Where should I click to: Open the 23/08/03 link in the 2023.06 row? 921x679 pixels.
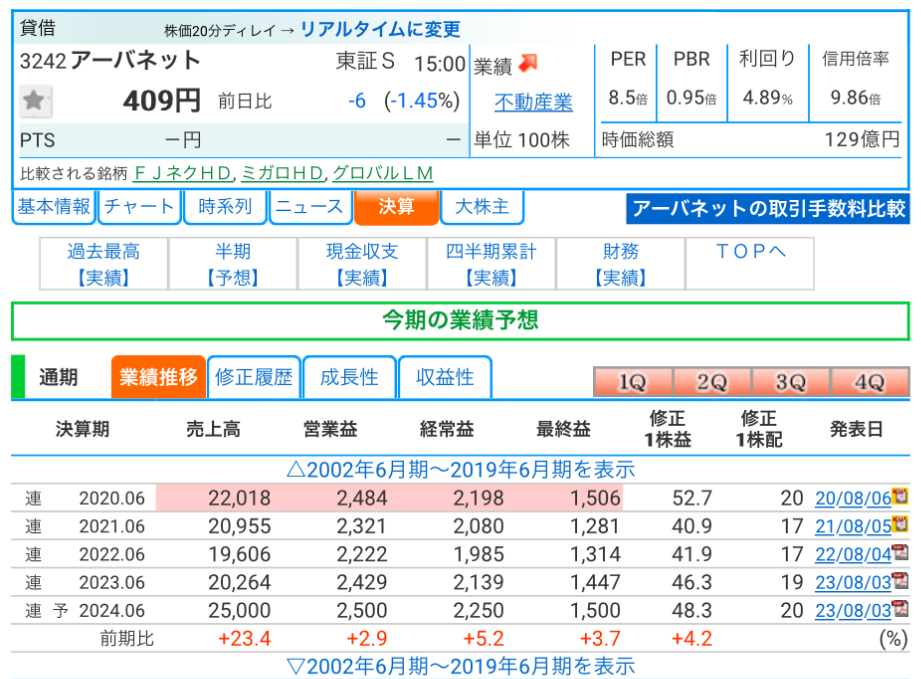pyautogui.click(x=853, y=583)
